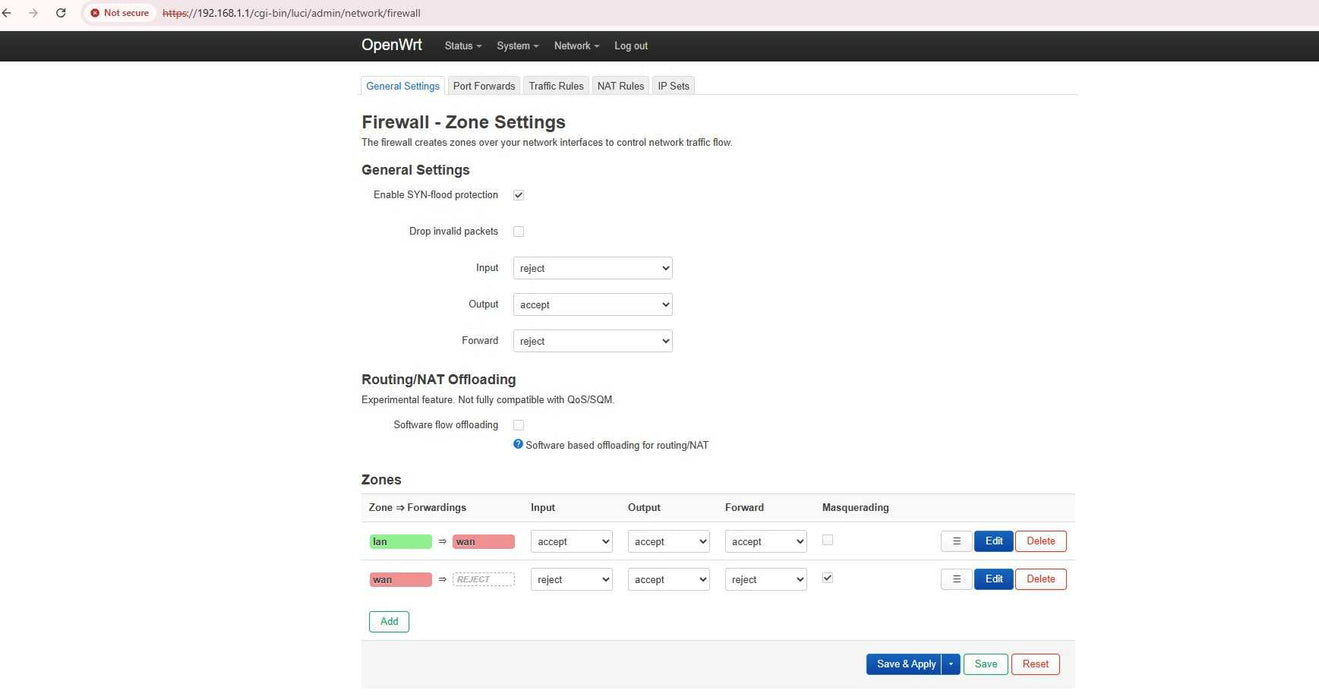Click the red wan zone badge

(401, 580)
